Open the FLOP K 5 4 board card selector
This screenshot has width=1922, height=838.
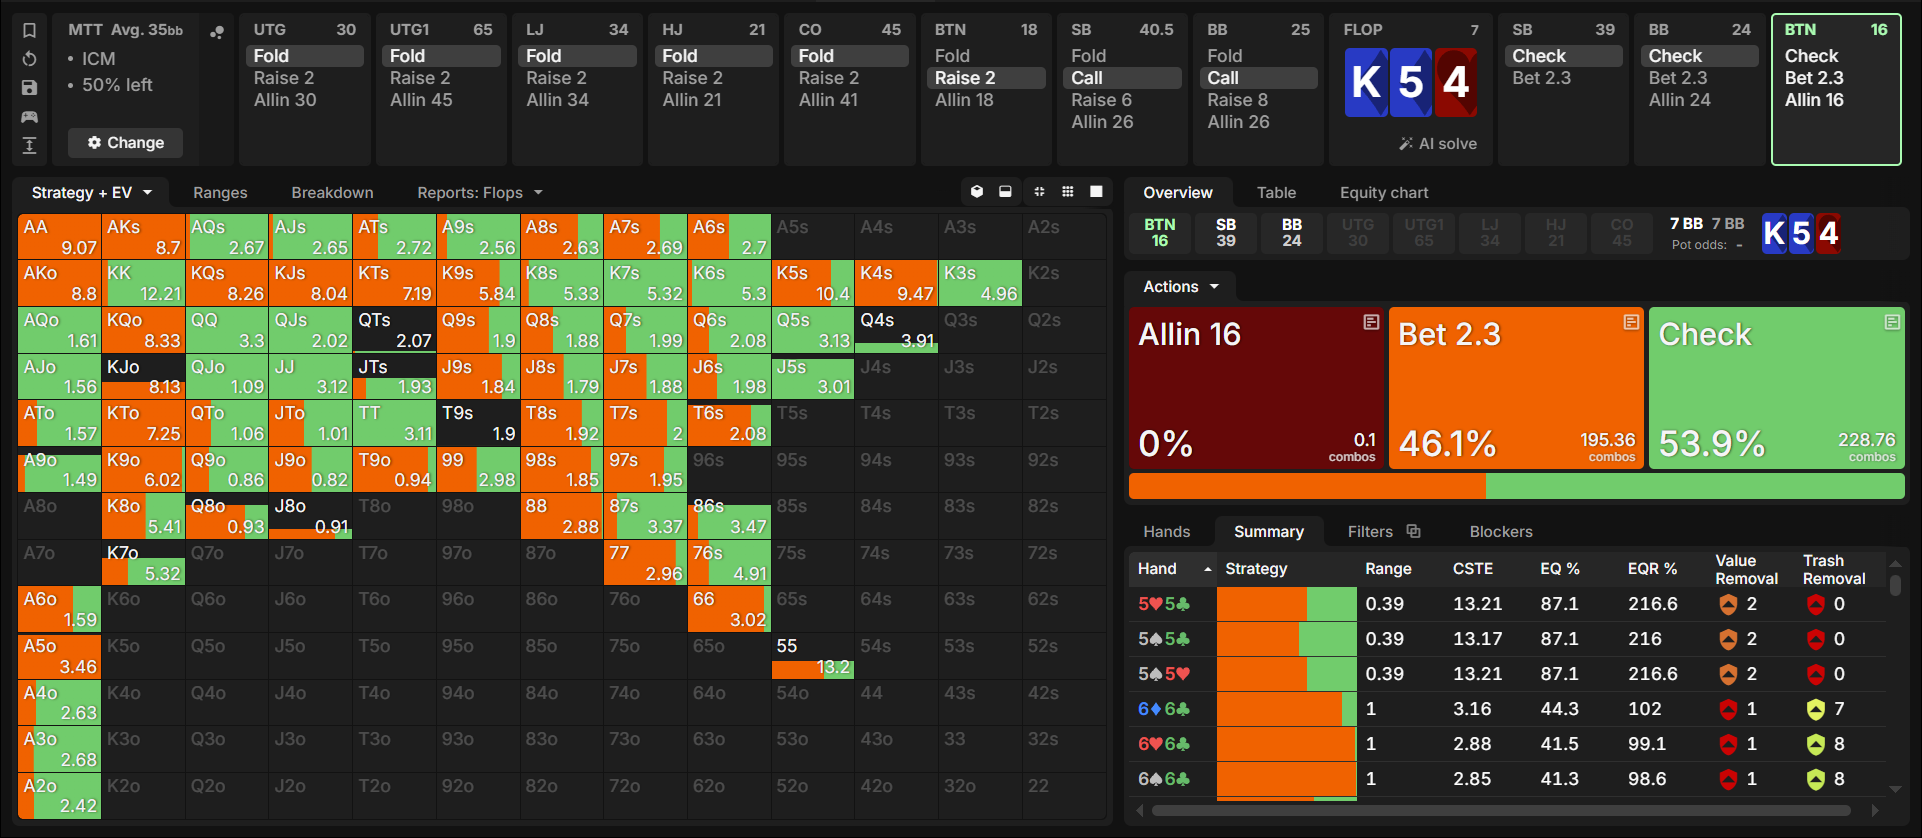(x=1410, y=83)
